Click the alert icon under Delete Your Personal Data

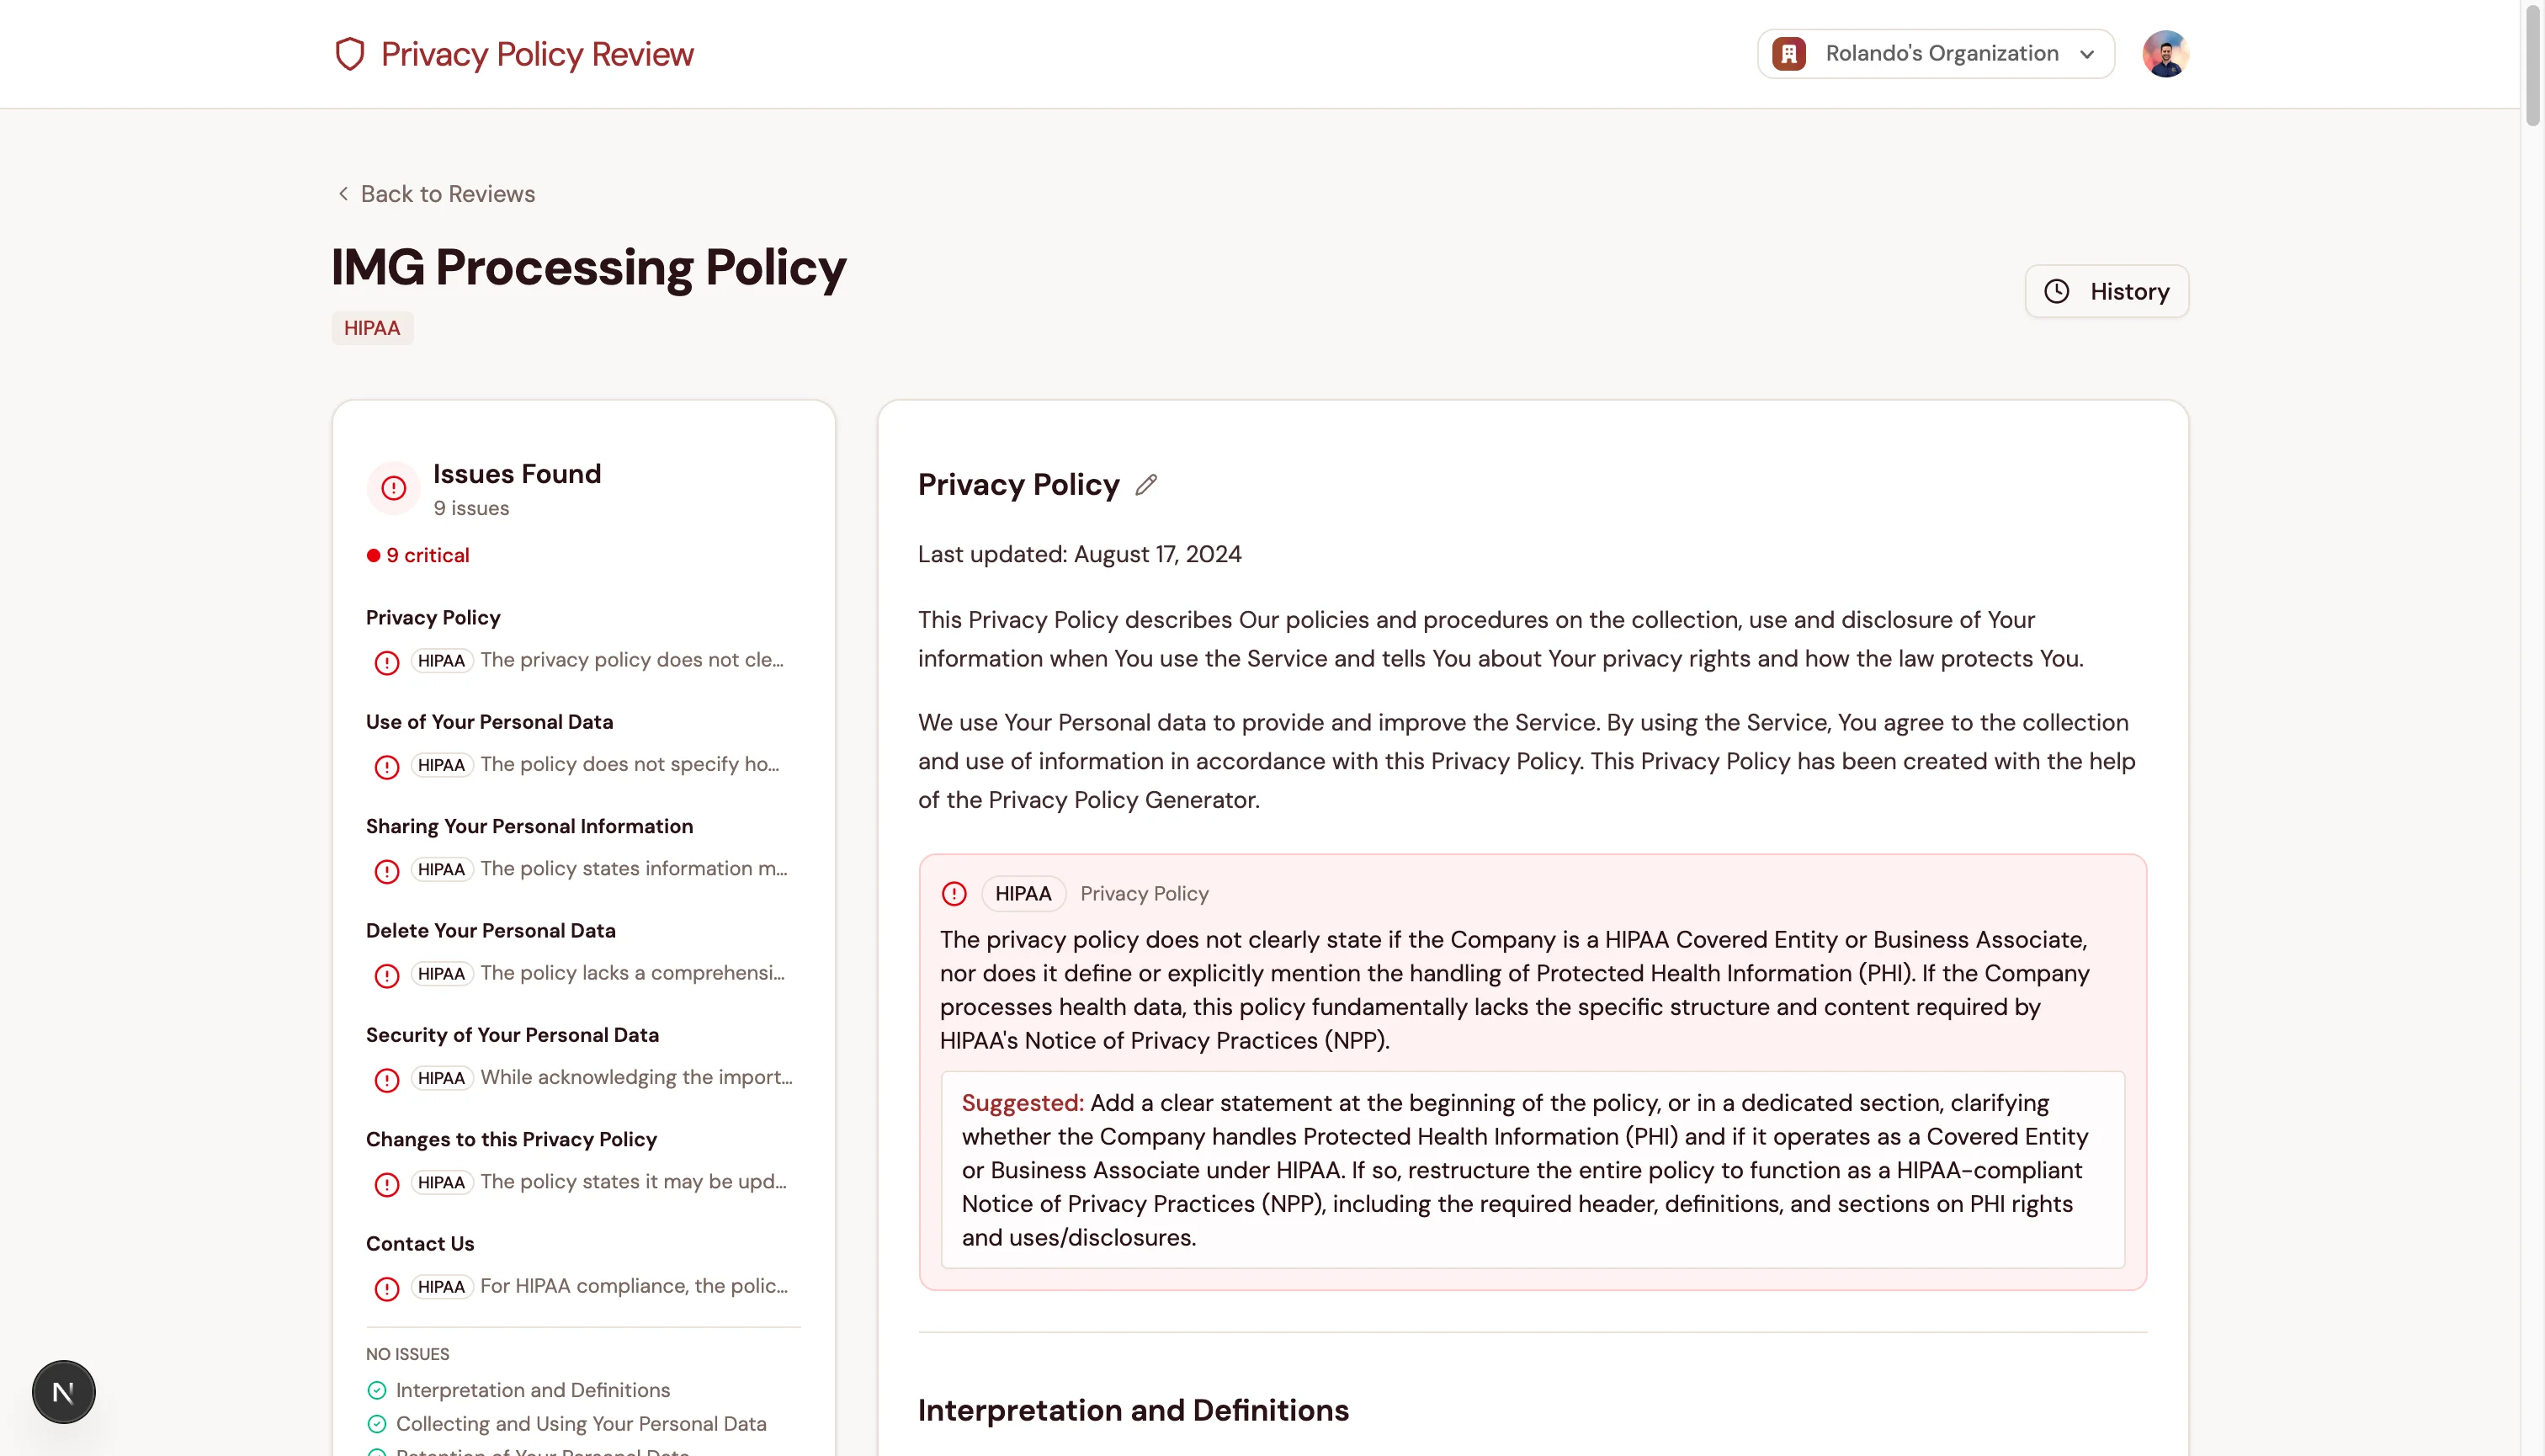point(387,976)
